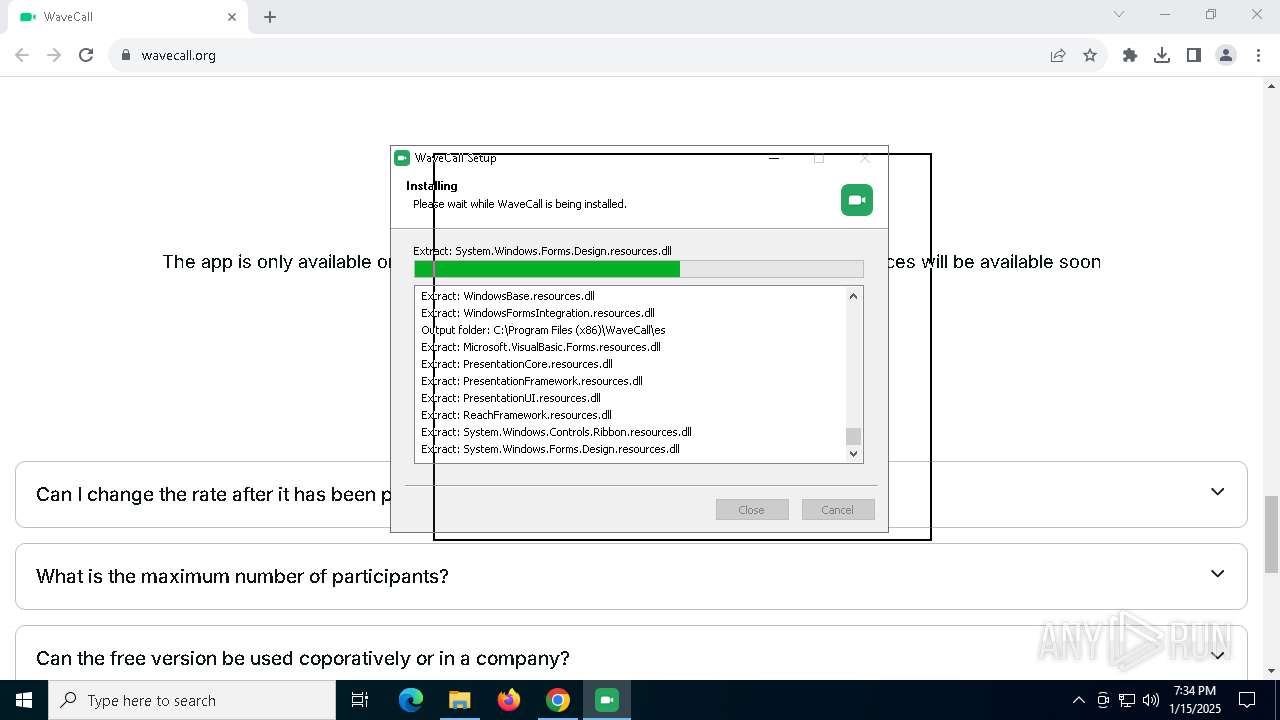The width and height of the screenshot is (1280, 720).
Task: Bookmark this page with the star
Action: pos(1090,55)
